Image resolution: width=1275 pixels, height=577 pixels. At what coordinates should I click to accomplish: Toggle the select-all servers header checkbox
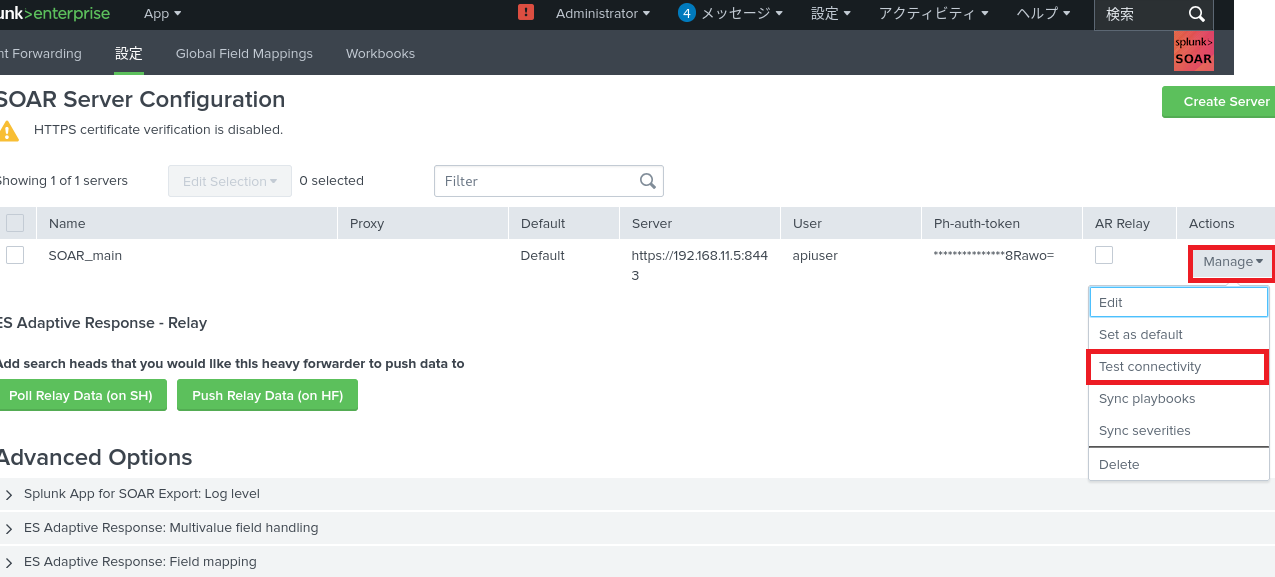tap(15, 223)
